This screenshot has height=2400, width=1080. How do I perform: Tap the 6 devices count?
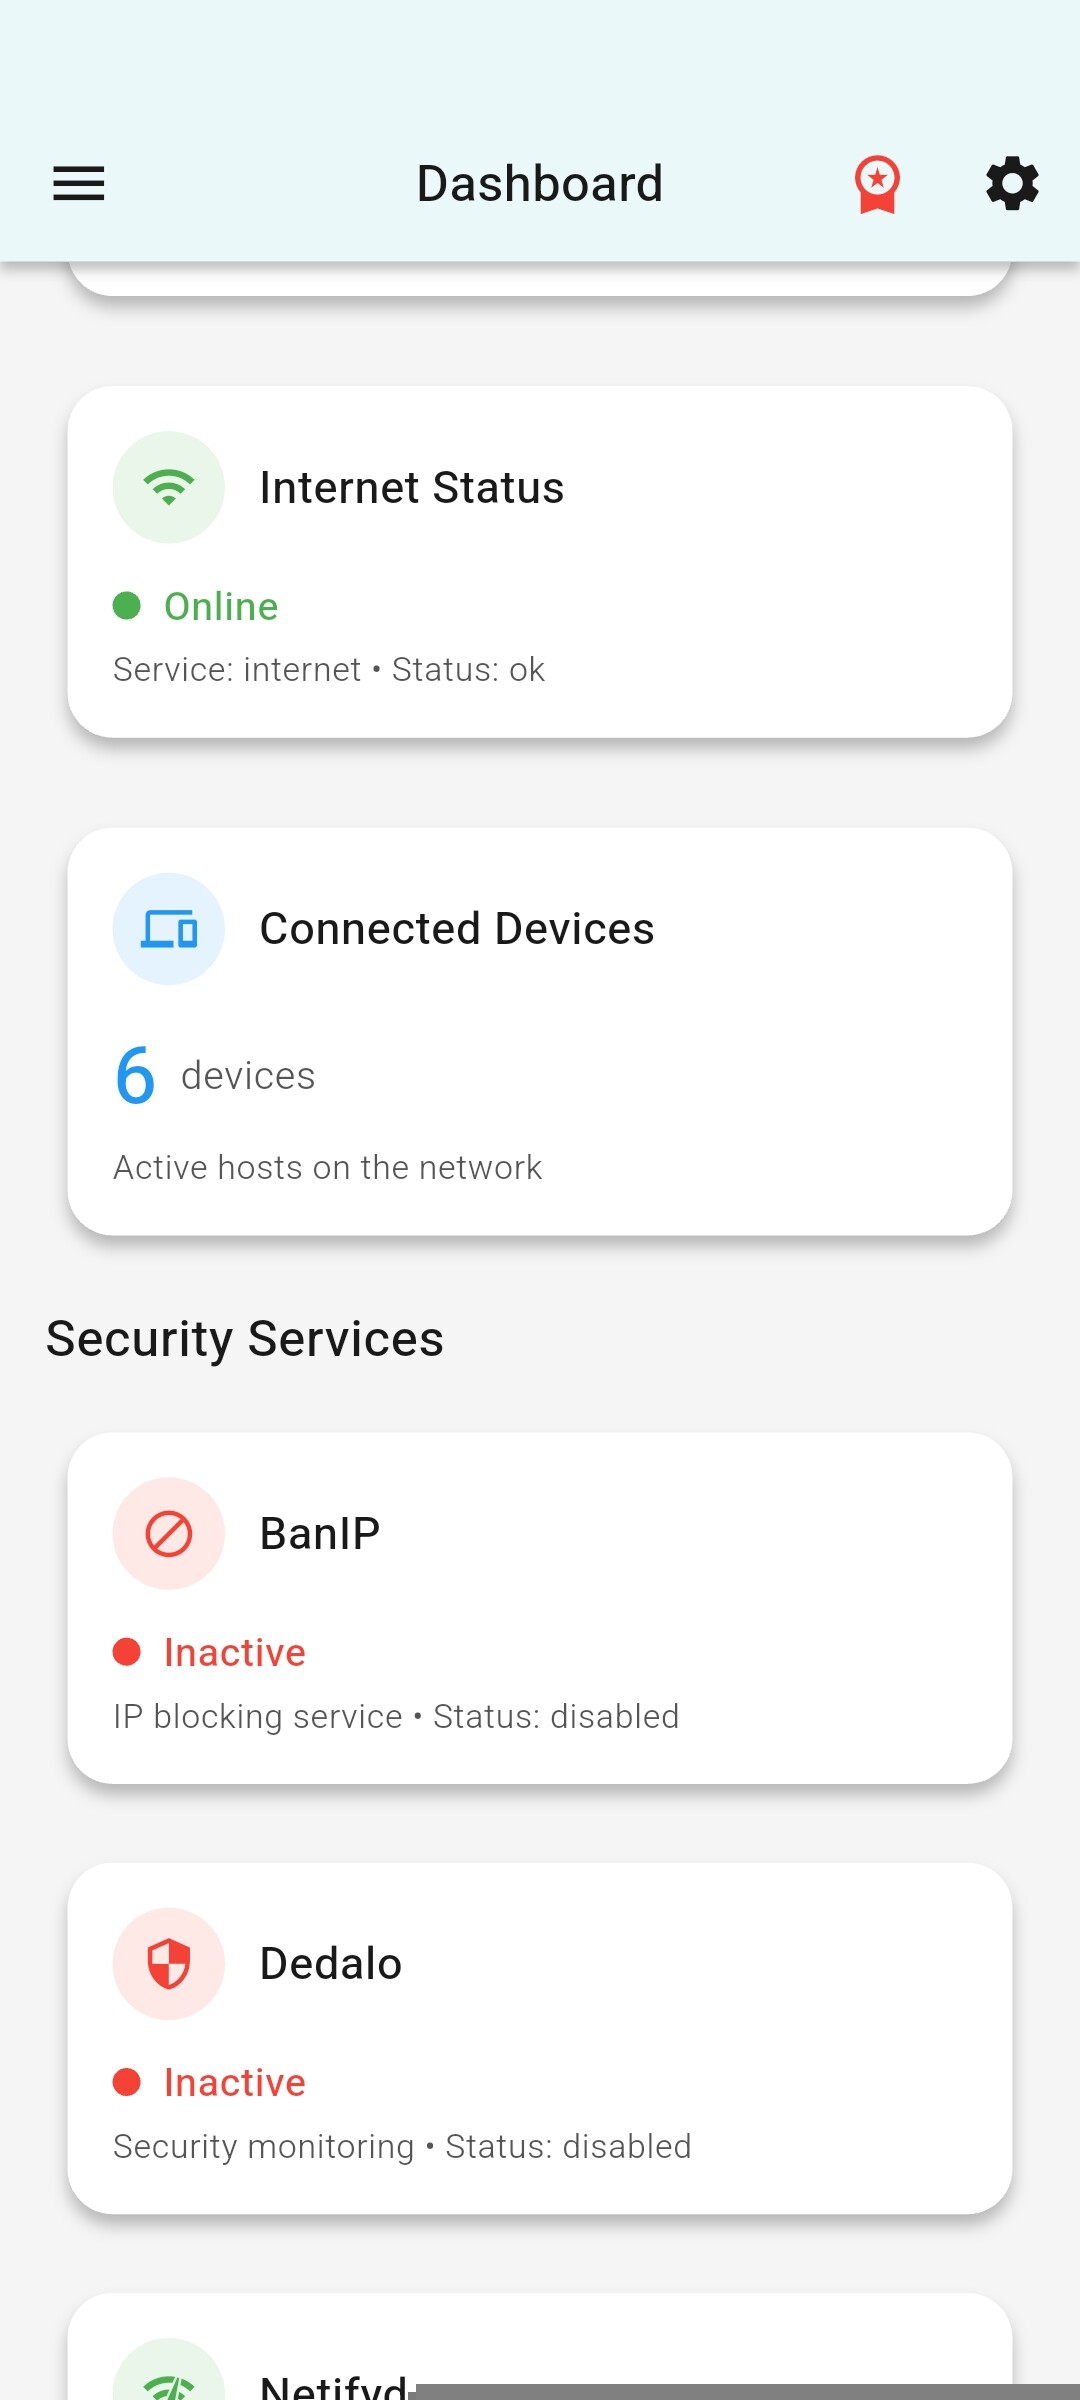tap(136, 1076)
